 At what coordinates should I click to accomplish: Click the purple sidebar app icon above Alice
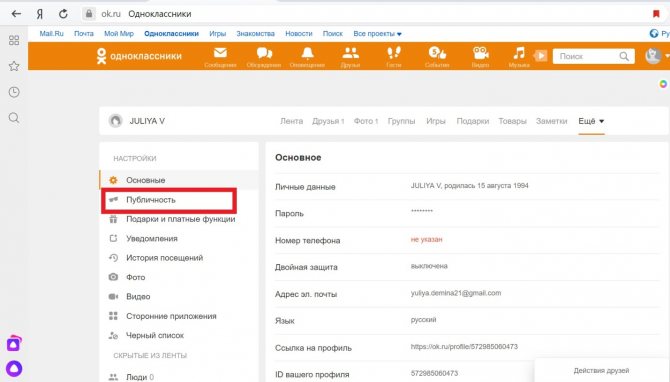pyautogui.click(x=14, y=343)
